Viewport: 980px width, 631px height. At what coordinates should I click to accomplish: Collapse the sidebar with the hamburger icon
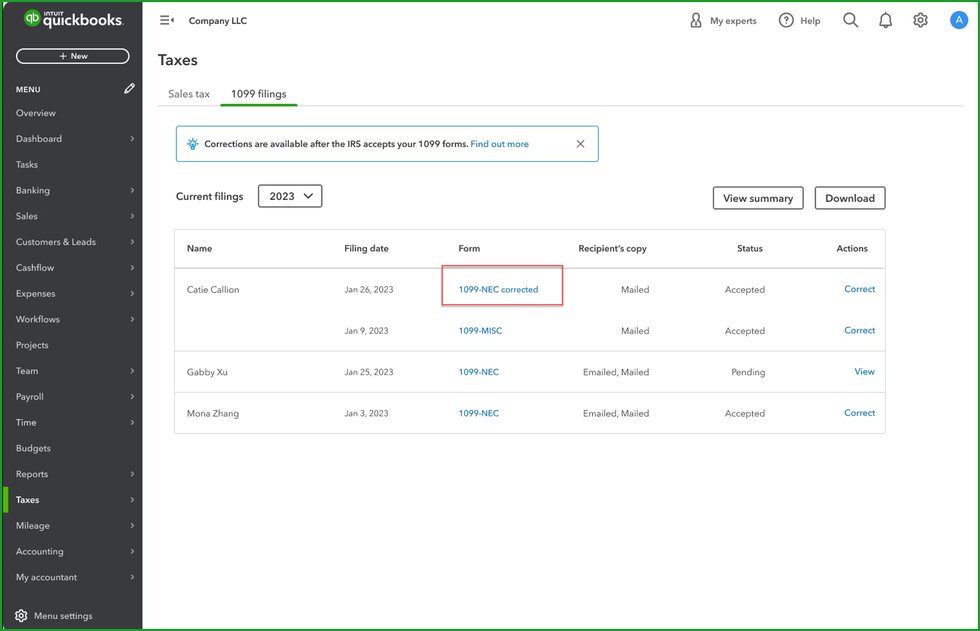[167, 20]
